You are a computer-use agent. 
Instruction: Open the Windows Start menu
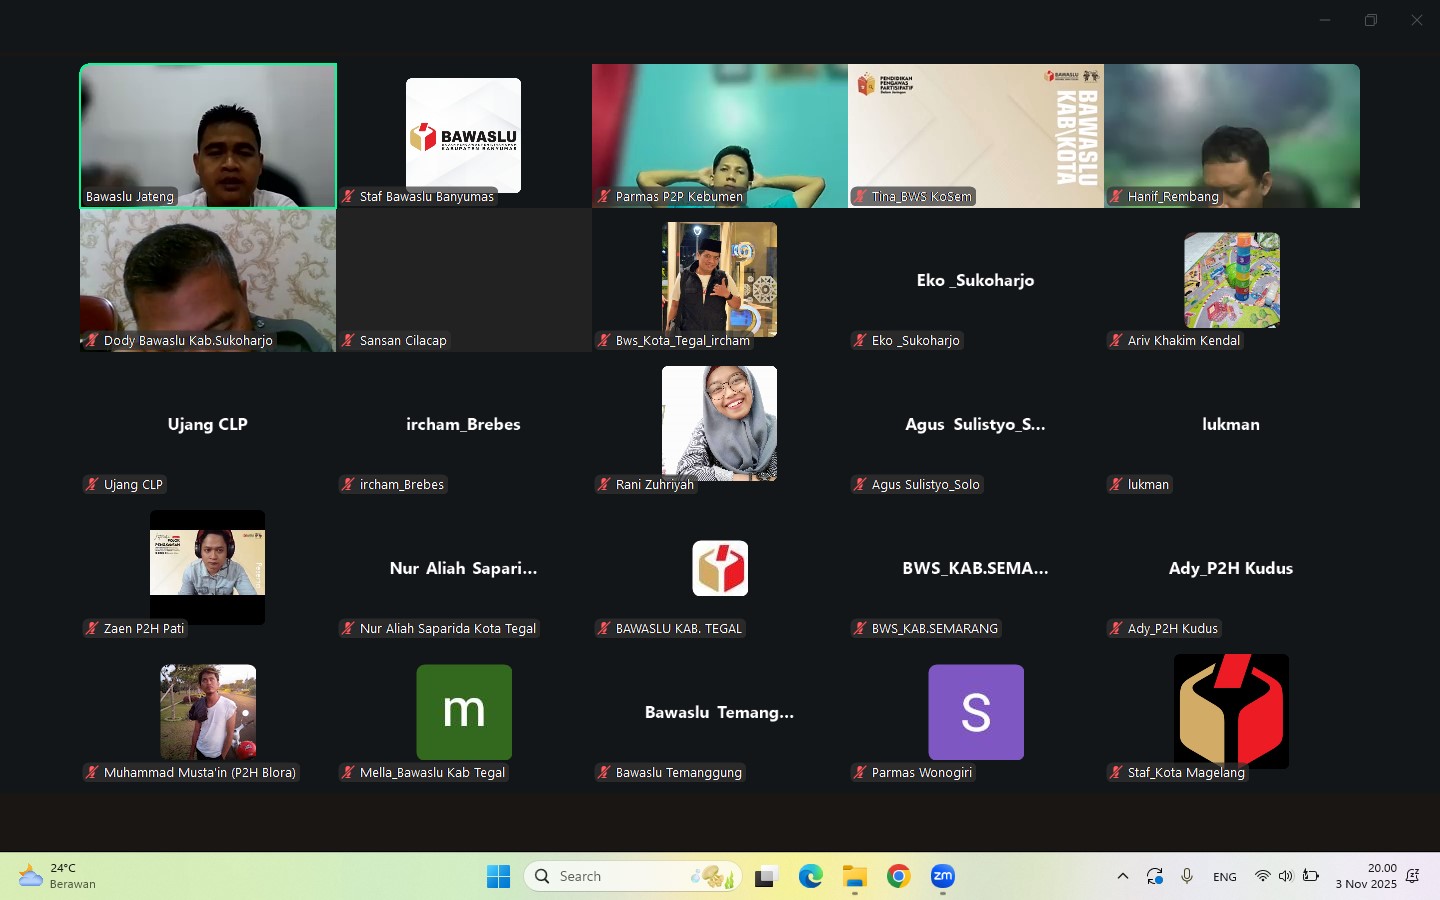click(x=498, y=877)
